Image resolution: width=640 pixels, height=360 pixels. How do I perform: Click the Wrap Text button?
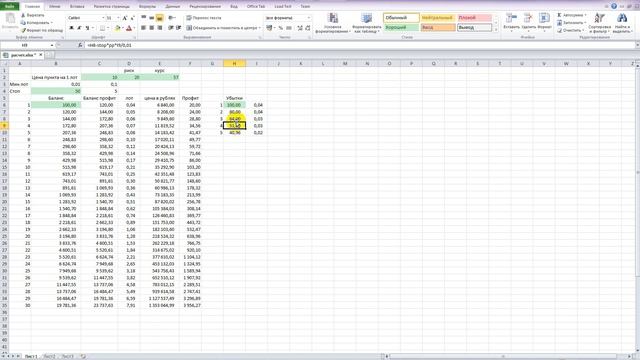[204, 18]
